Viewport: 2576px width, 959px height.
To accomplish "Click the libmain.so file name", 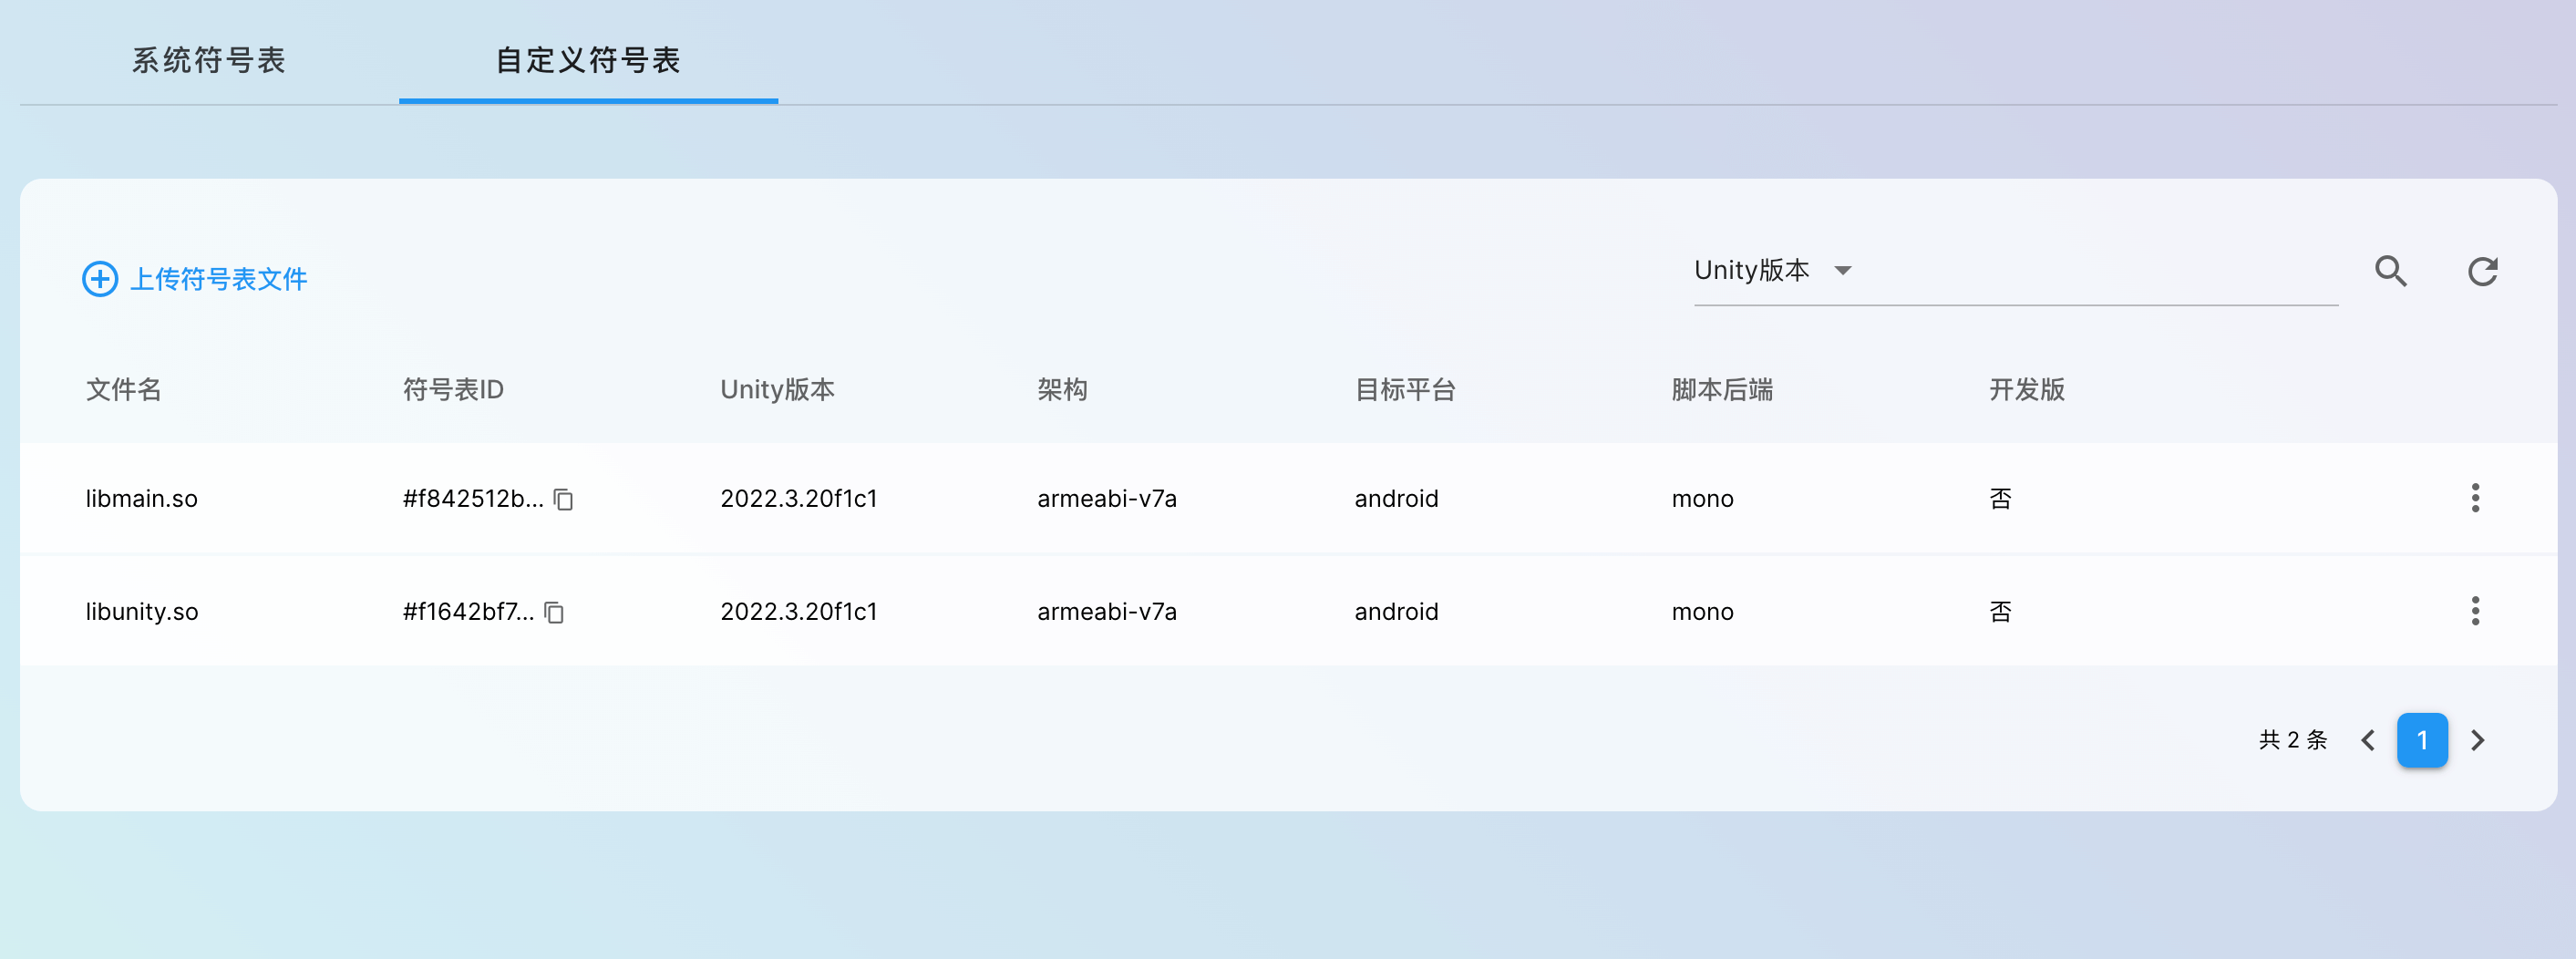I will [x=142, y=498].
